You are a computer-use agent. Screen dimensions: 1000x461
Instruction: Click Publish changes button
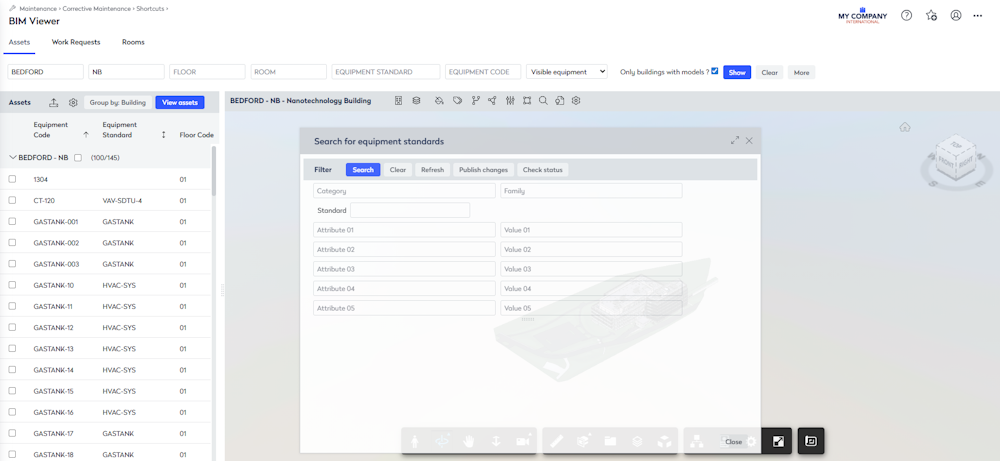click(483, 170)
